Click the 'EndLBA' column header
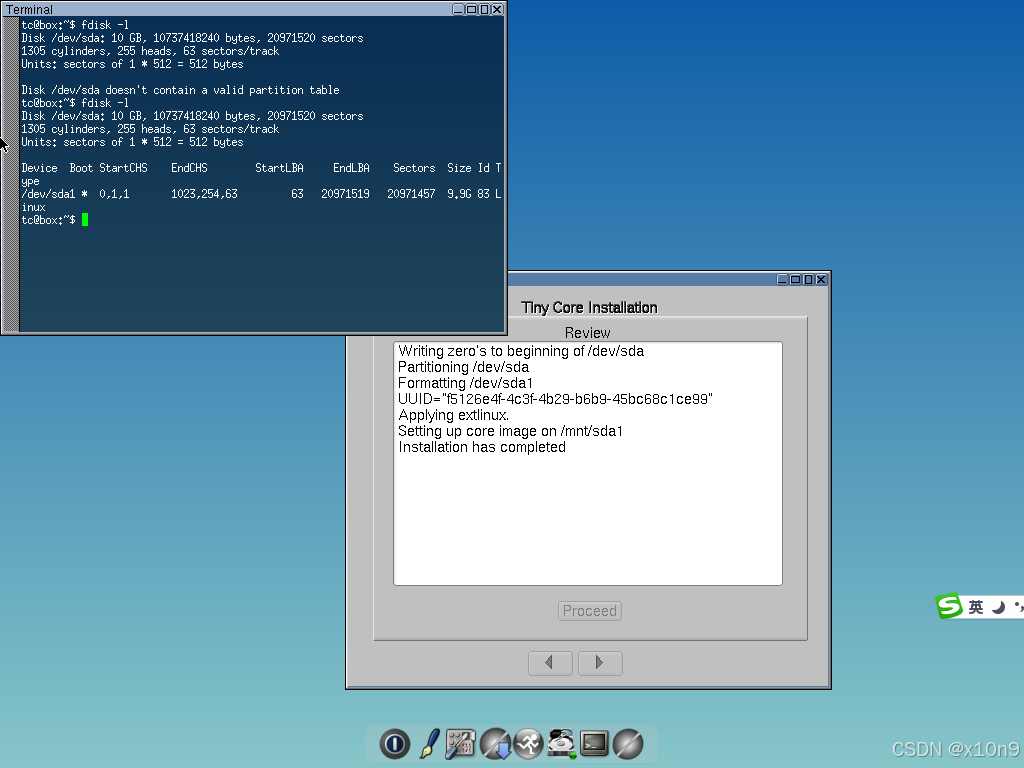1024x768 pixels. coord(351,168)
